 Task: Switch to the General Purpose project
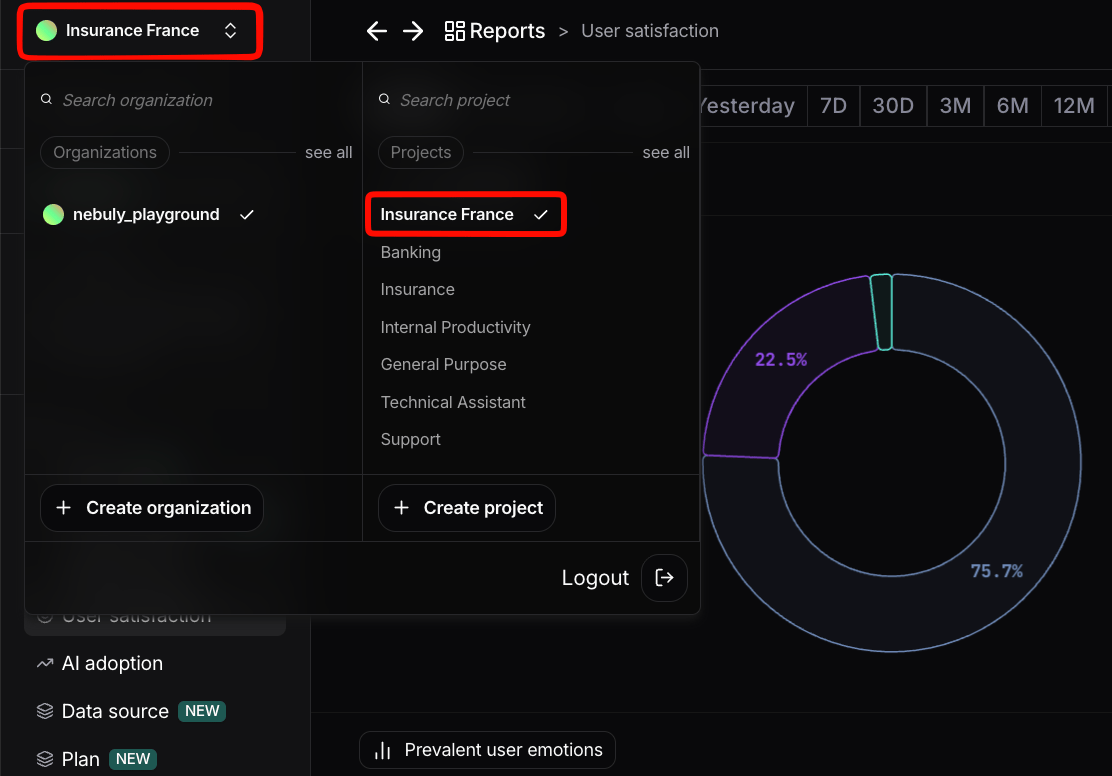click(x=443, y=365)
